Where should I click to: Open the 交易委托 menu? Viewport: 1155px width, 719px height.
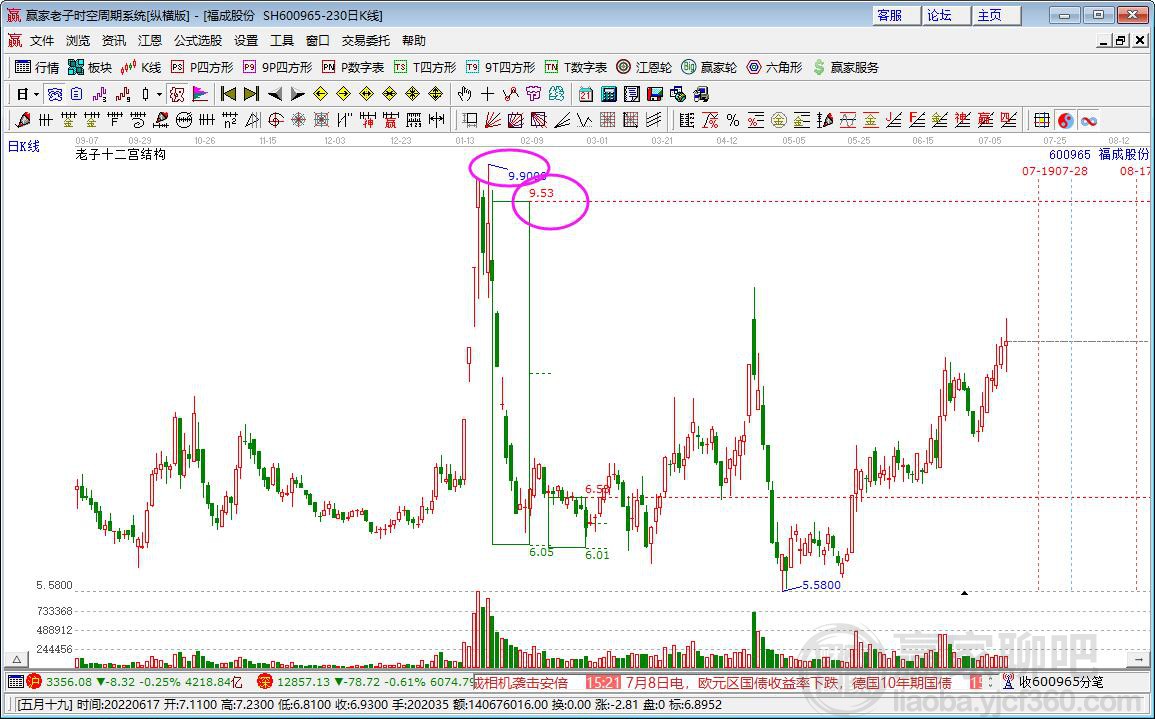[365, 41]
